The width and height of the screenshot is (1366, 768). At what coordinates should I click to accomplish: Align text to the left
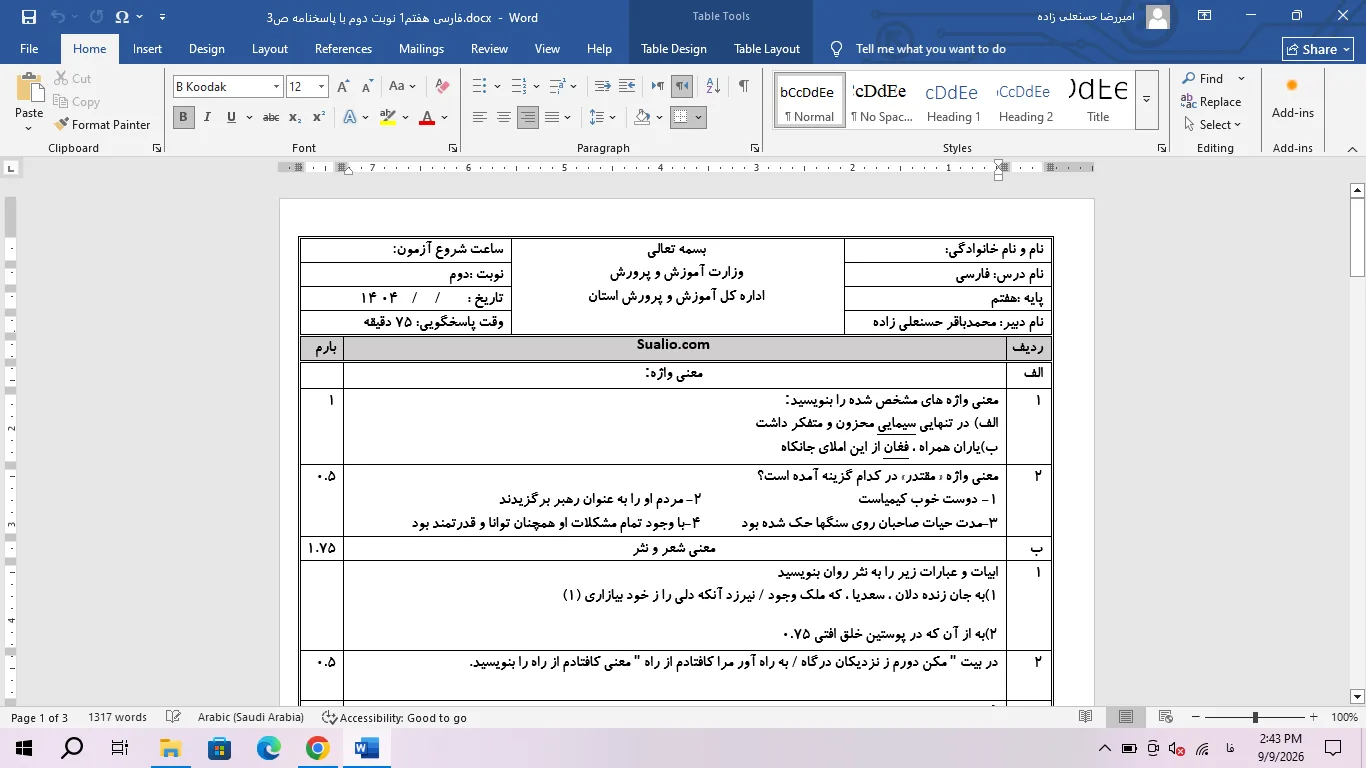point(479,117)
